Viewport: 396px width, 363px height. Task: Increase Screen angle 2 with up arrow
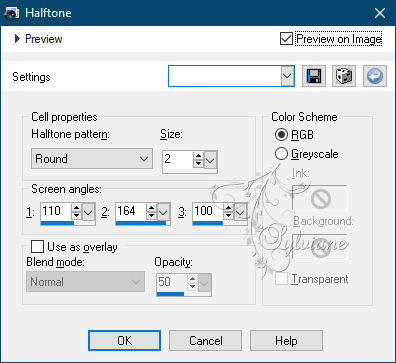coord(152,207)
